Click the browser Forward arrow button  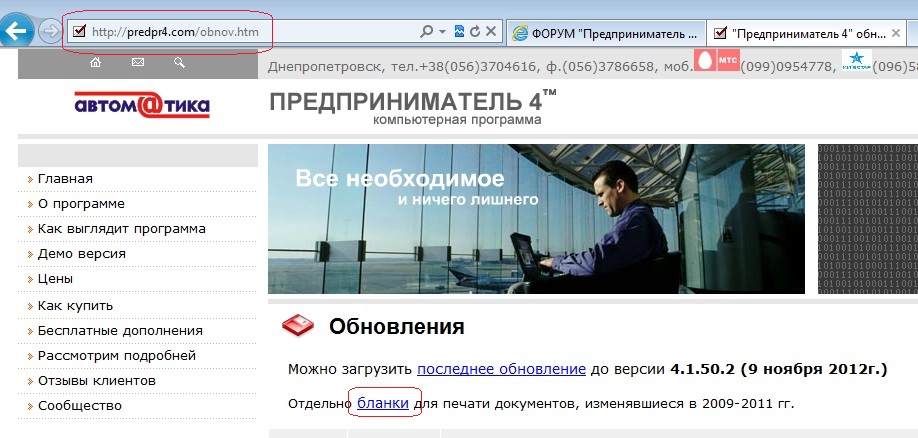(49, 30)
